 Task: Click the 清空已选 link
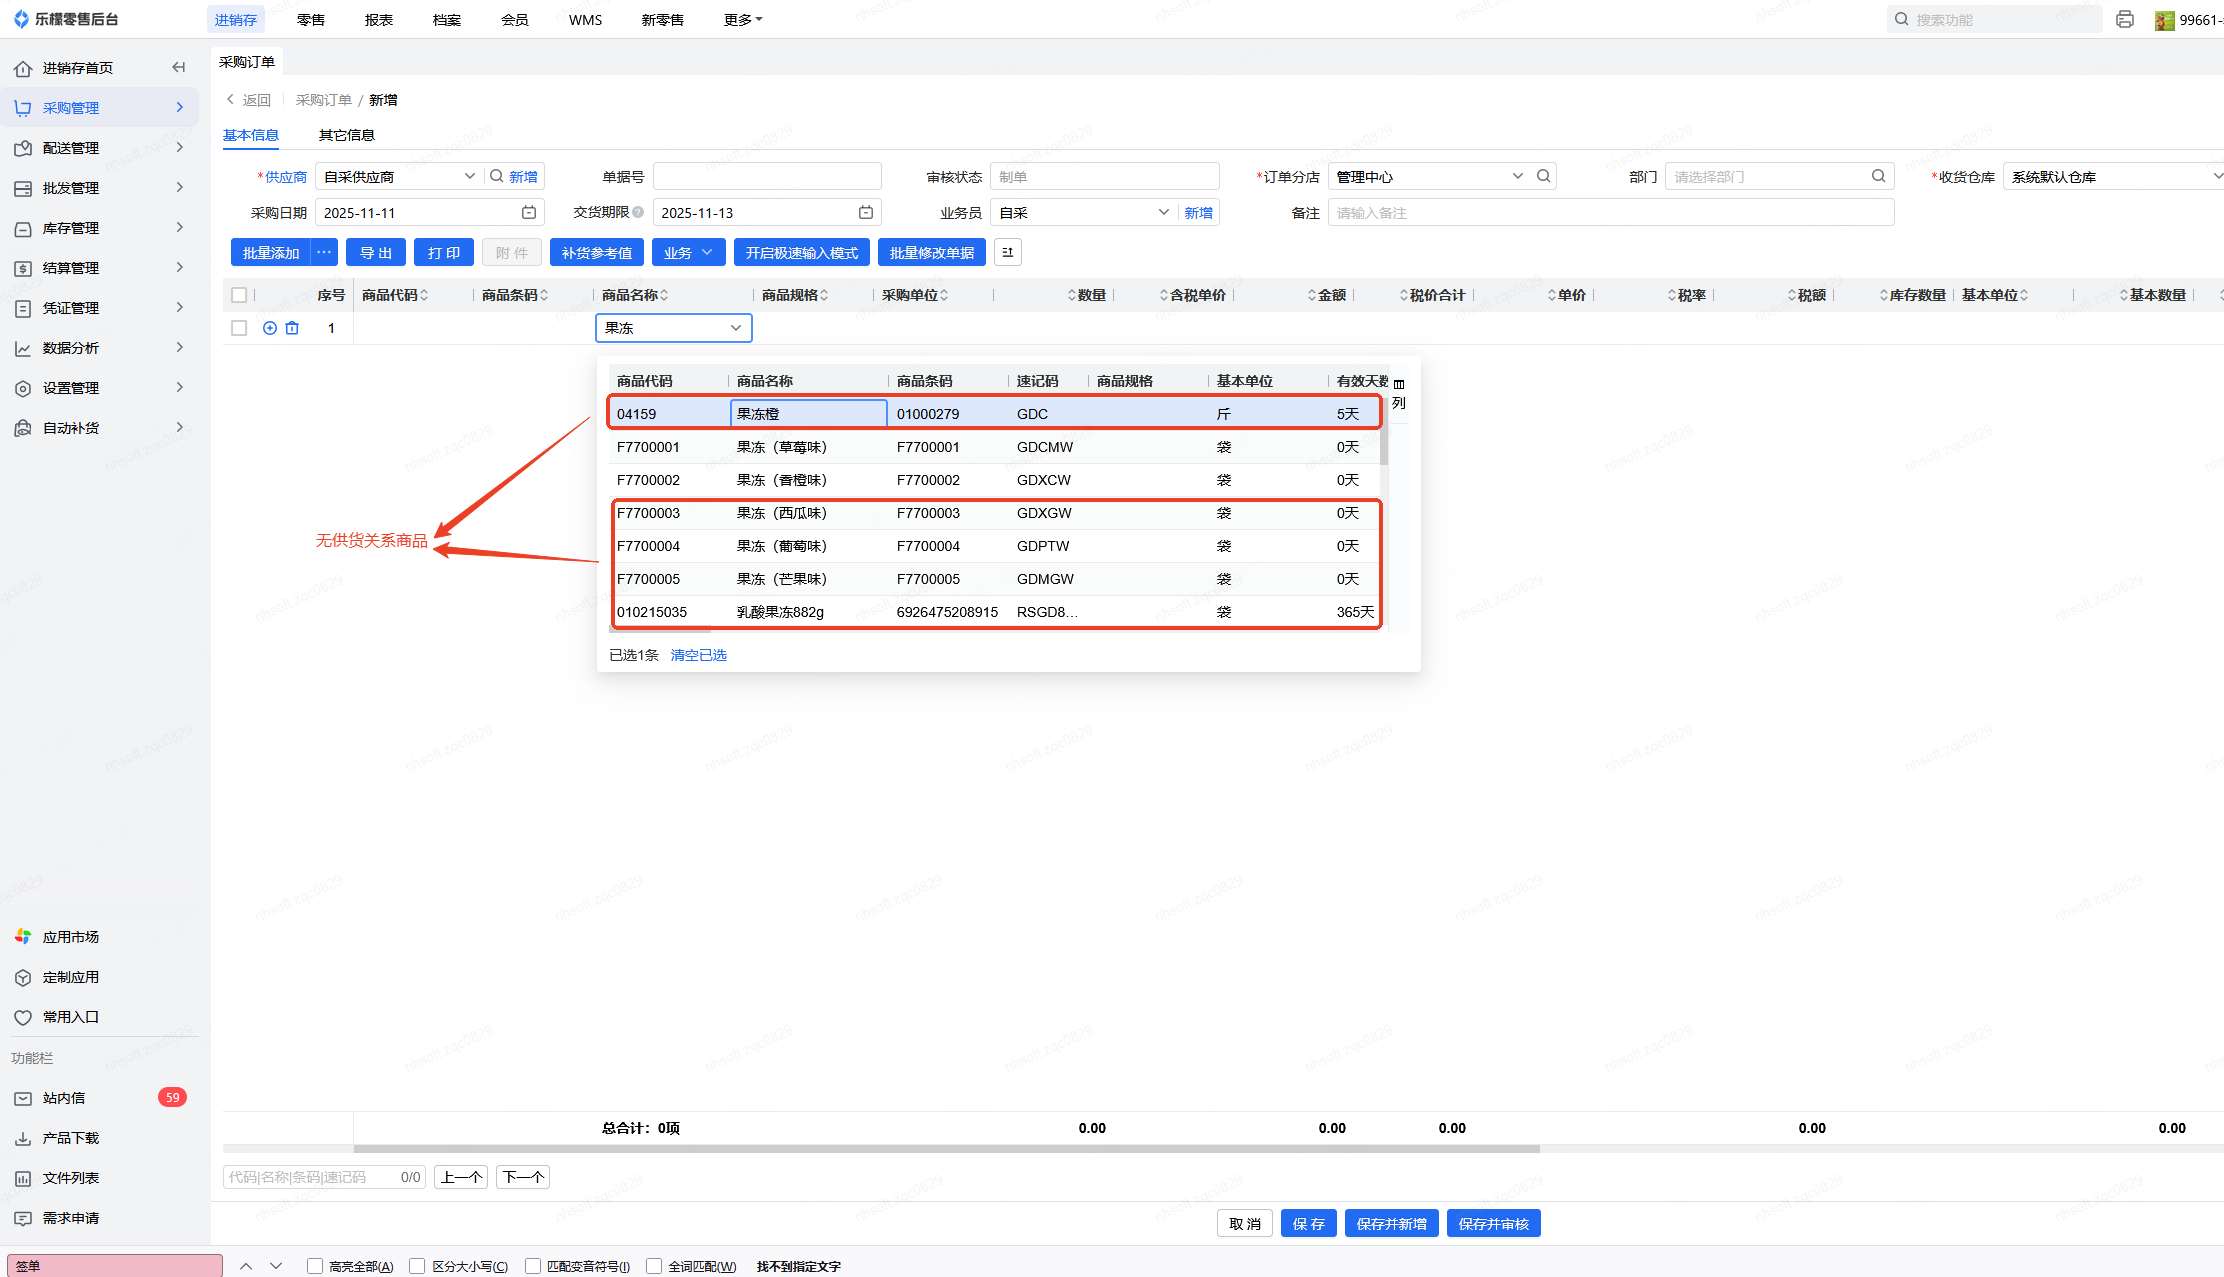[x=698, y=655]
